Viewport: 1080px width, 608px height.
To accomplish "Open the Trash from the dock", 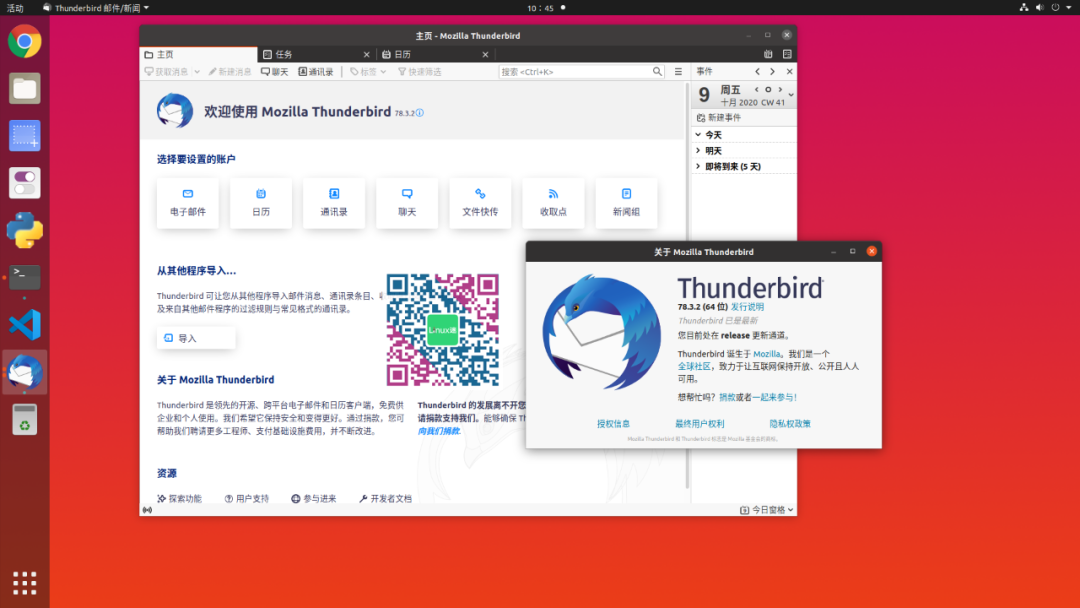I will (25, 419).
